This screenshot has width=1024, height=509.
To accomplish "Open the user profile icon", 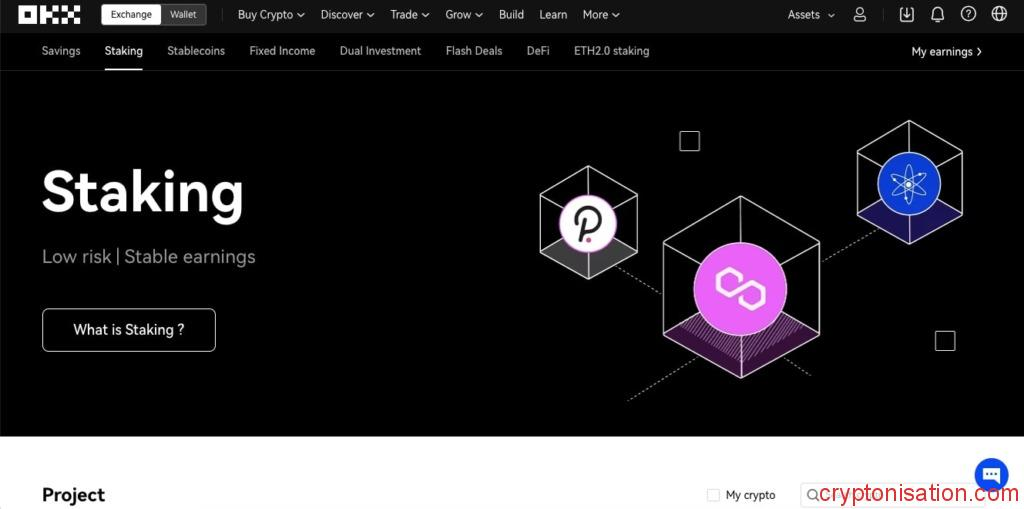I will [x=860, y=15].
